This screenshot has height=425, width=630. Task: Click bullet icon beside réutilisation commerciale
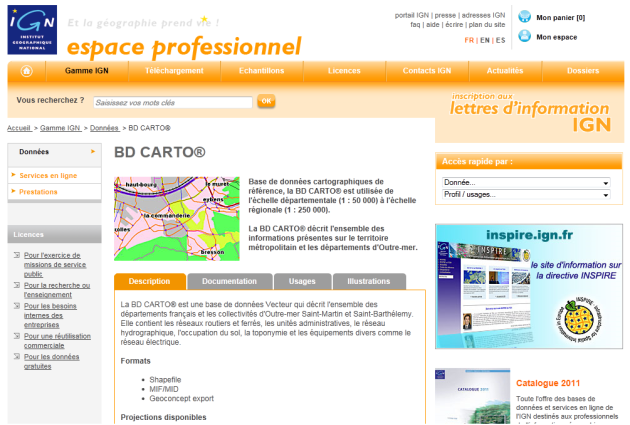(x=17, y=336)
